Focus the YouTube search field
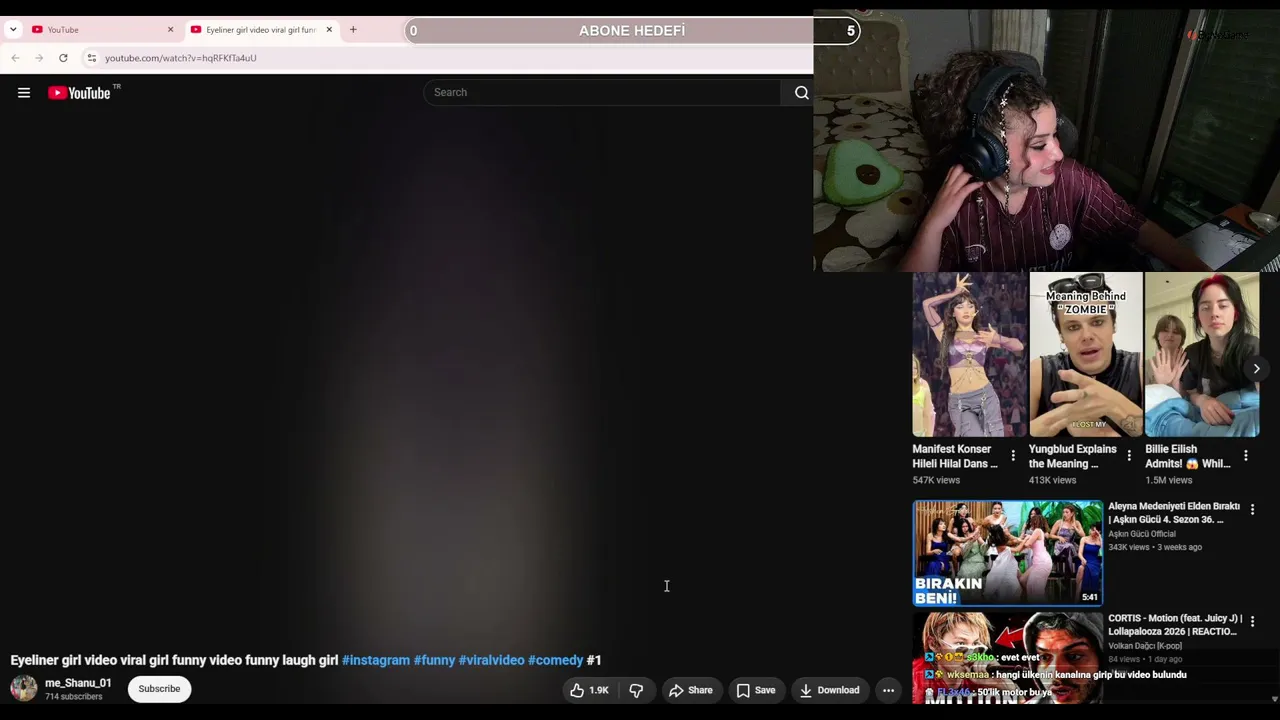This screenshot has height=720, width=1280. click(604, 93)
